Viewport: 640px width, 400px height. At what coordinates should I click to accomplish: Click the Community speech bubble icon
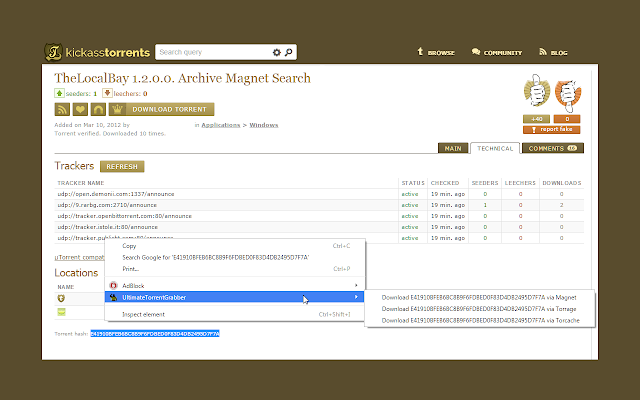(x=476, y=51)
